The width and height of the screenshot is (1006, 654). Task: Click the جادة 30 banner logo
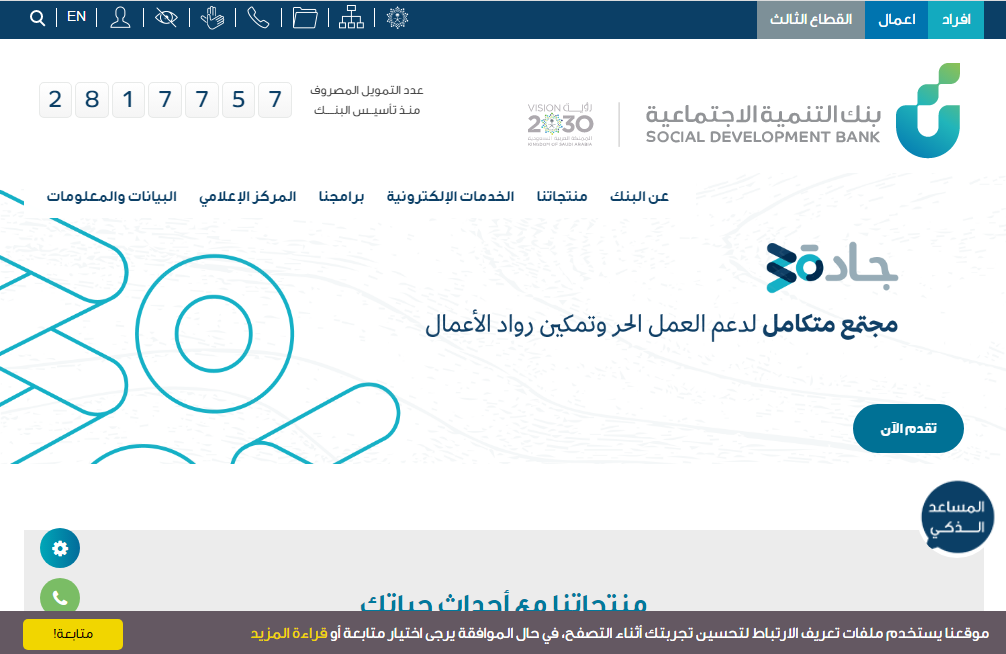(x=832, y=268)
